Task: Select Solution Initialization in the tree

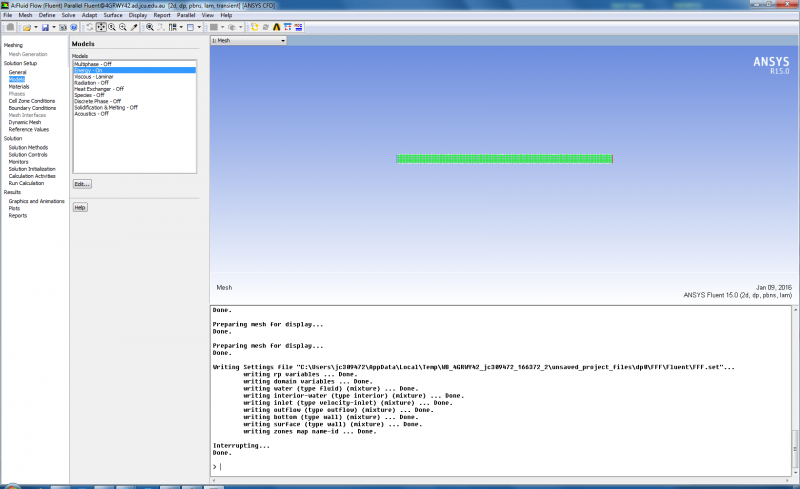Action: coord(32,169)
